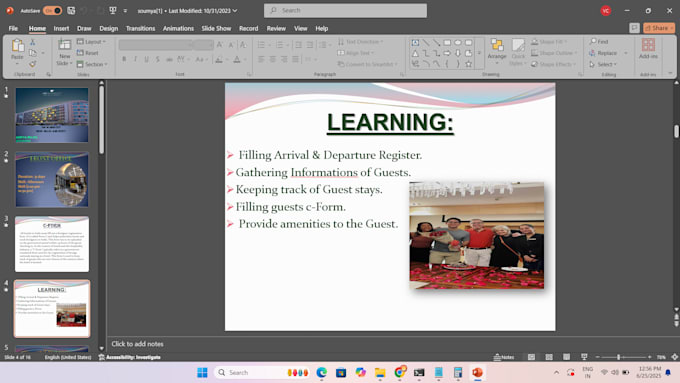Switch to the Insert tab

(x=61, y=28)
